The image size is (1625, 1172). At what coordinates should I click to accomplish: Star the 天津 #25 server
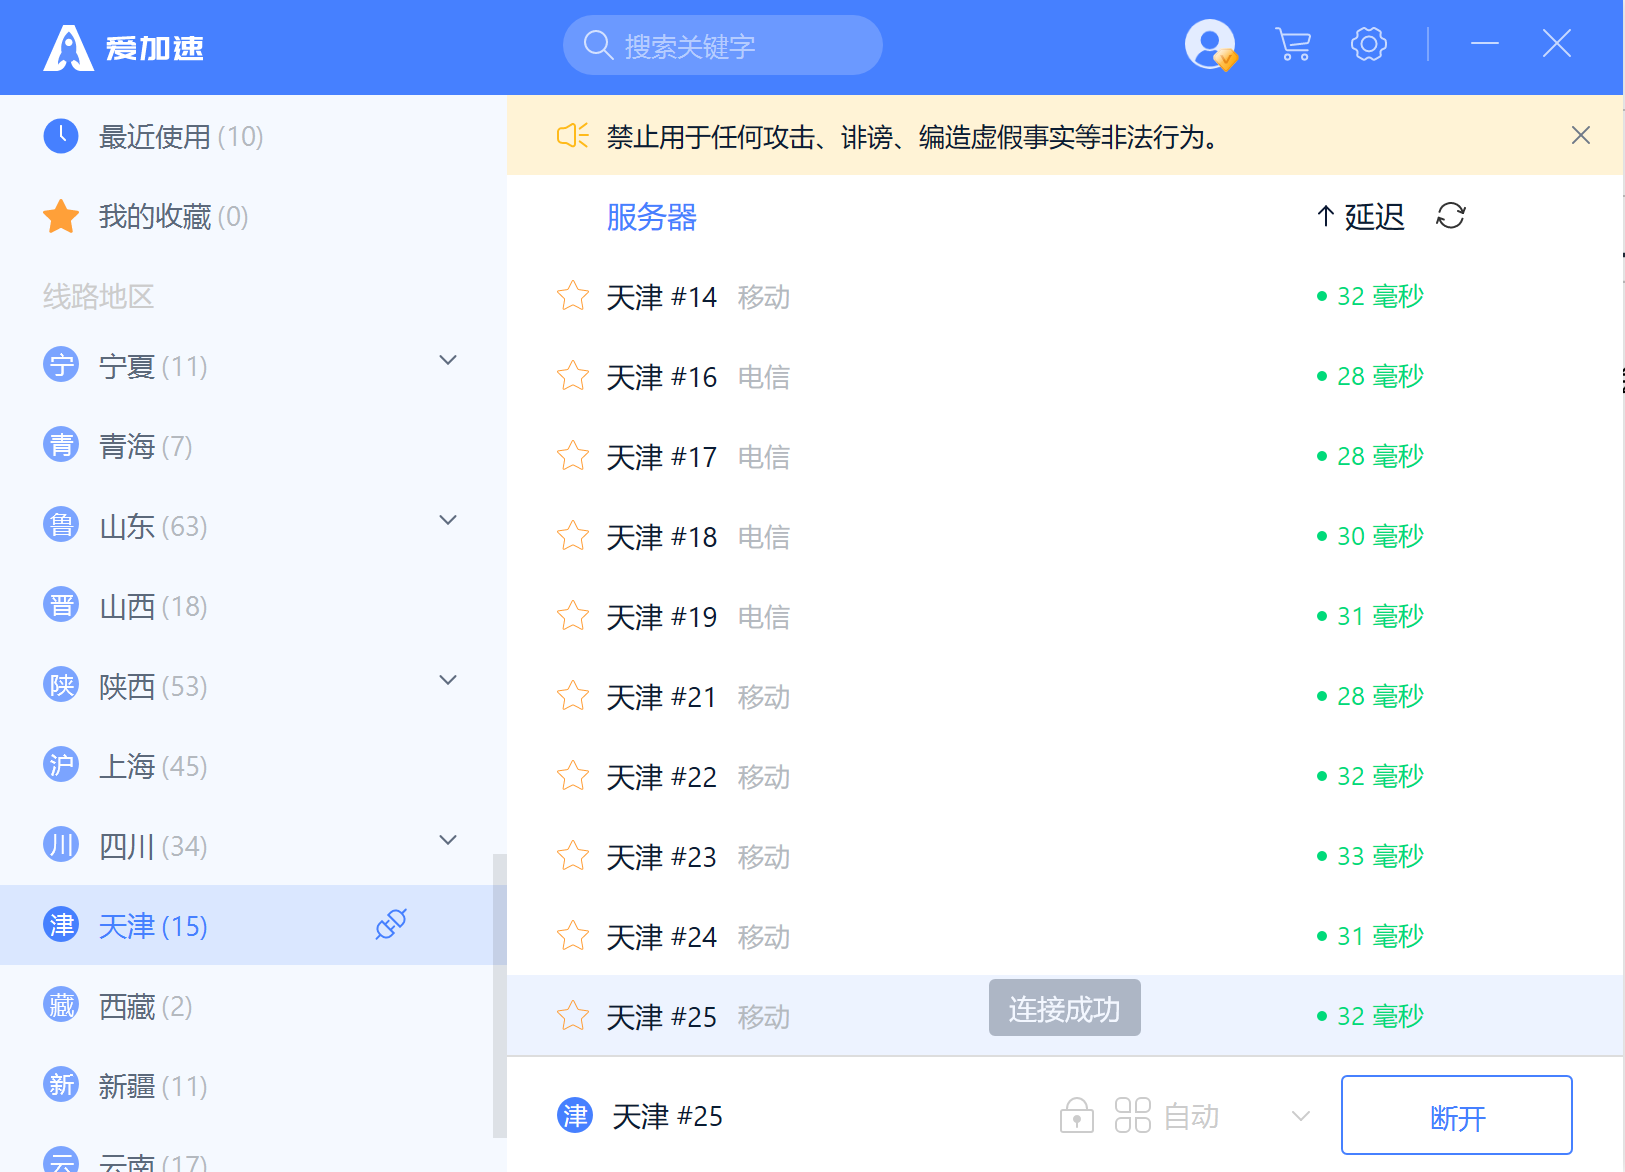[573, 1016]
